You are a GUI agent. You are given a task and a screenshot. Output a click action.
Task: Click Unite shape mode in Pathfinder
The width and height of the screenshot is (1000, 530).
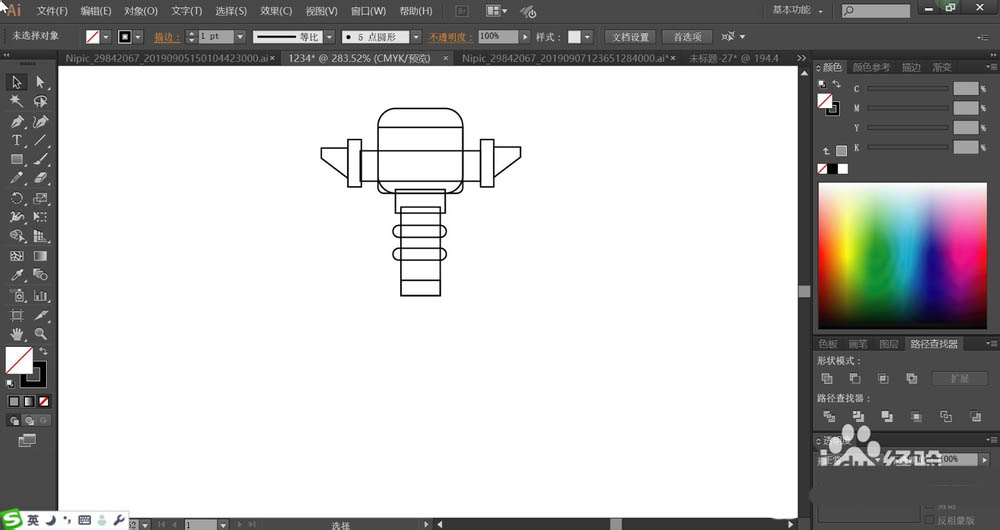[827, 378]
